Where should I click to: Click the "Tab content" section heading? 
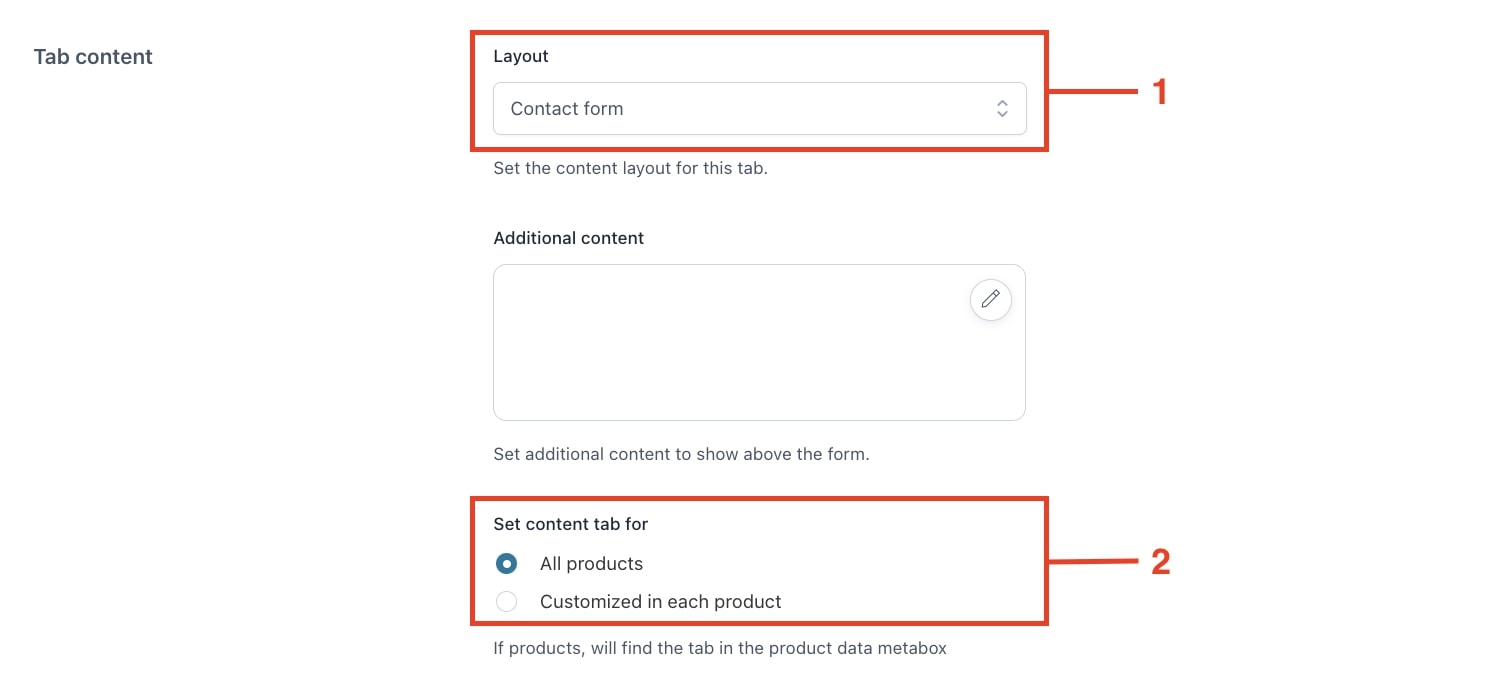tap(93, 57)
